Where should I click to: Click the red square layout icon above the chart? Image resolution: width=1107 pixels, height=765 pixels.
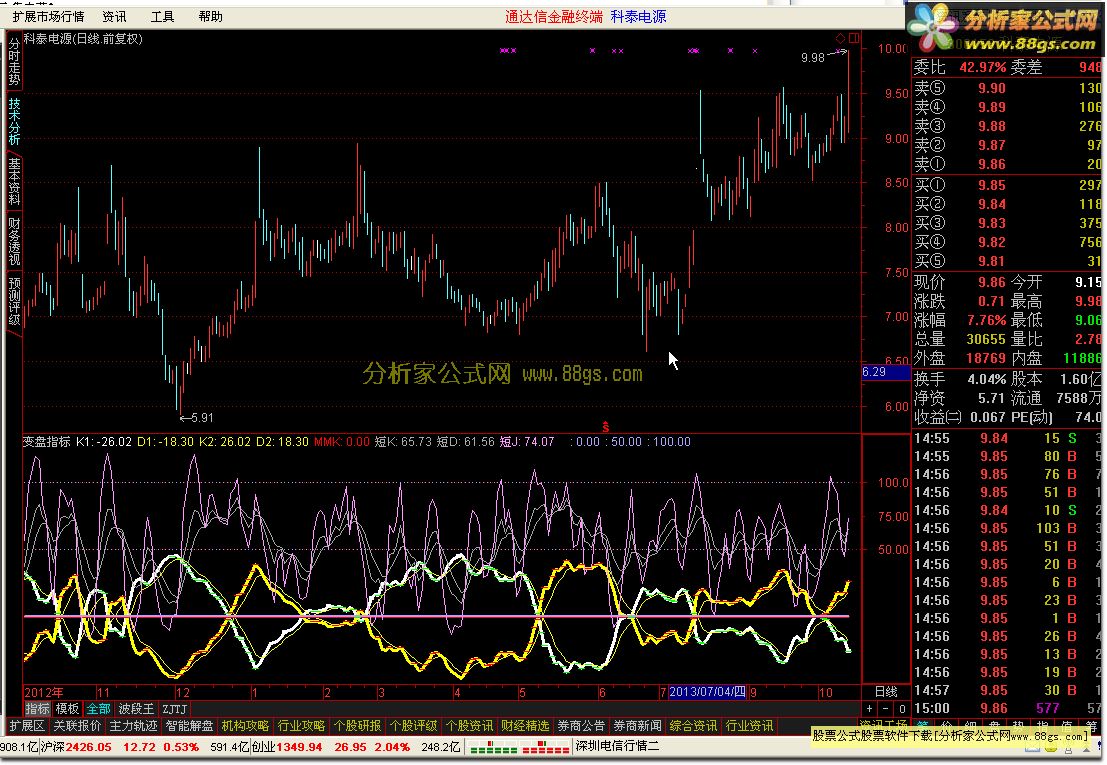(854, 38)
